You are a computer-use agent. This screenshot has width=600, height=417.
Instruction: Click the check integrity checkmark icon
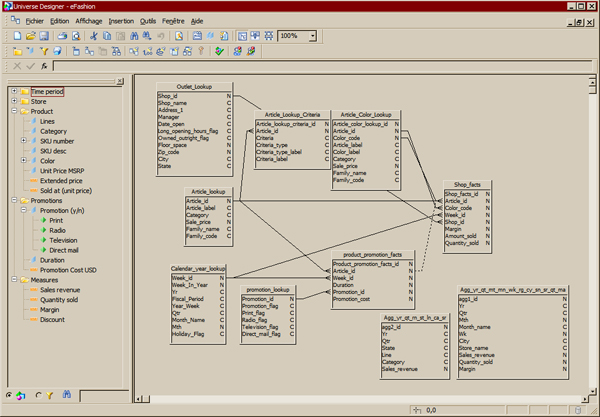tap(220, 51)
